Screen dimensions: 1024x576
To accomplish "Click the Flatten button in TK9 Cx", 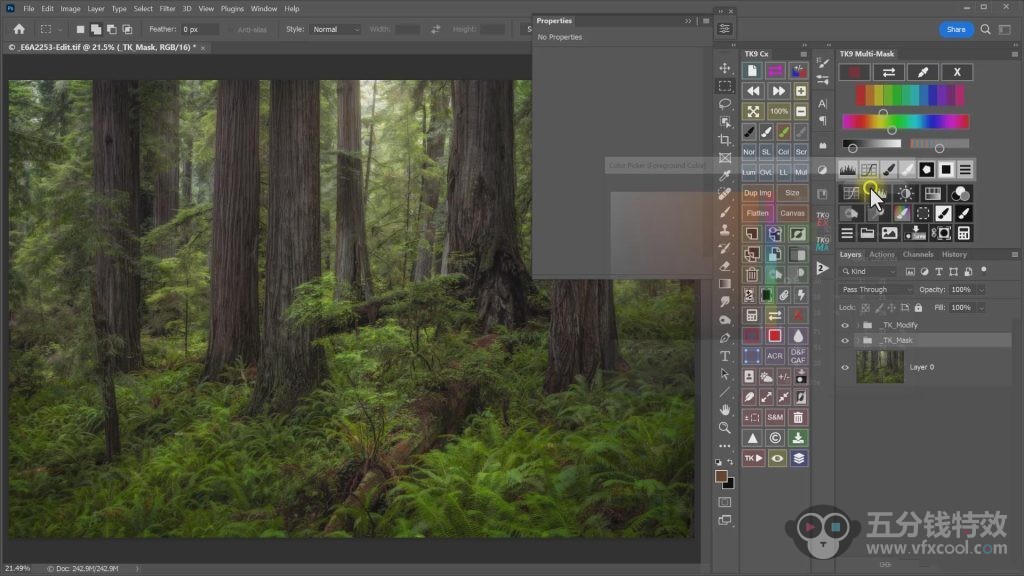I will click(x=758, y=214).
